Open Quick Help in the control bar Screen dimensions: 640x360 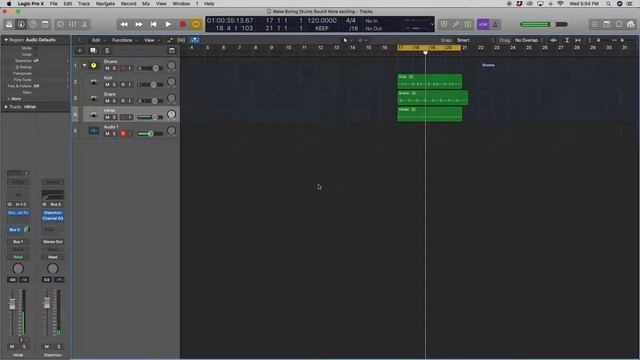(x=33, y=24)
